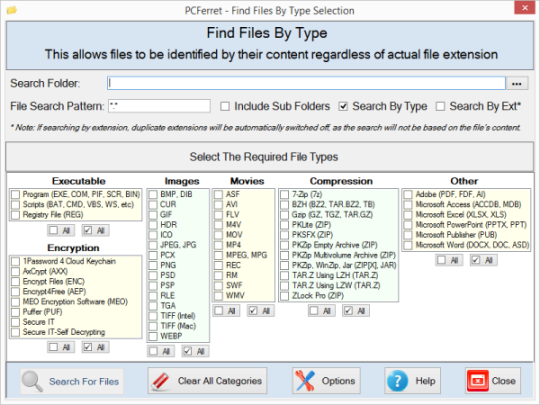The image size is (540, 405).
Task: Toggle the Search By Type checkbox
Action: click(343, 106)
